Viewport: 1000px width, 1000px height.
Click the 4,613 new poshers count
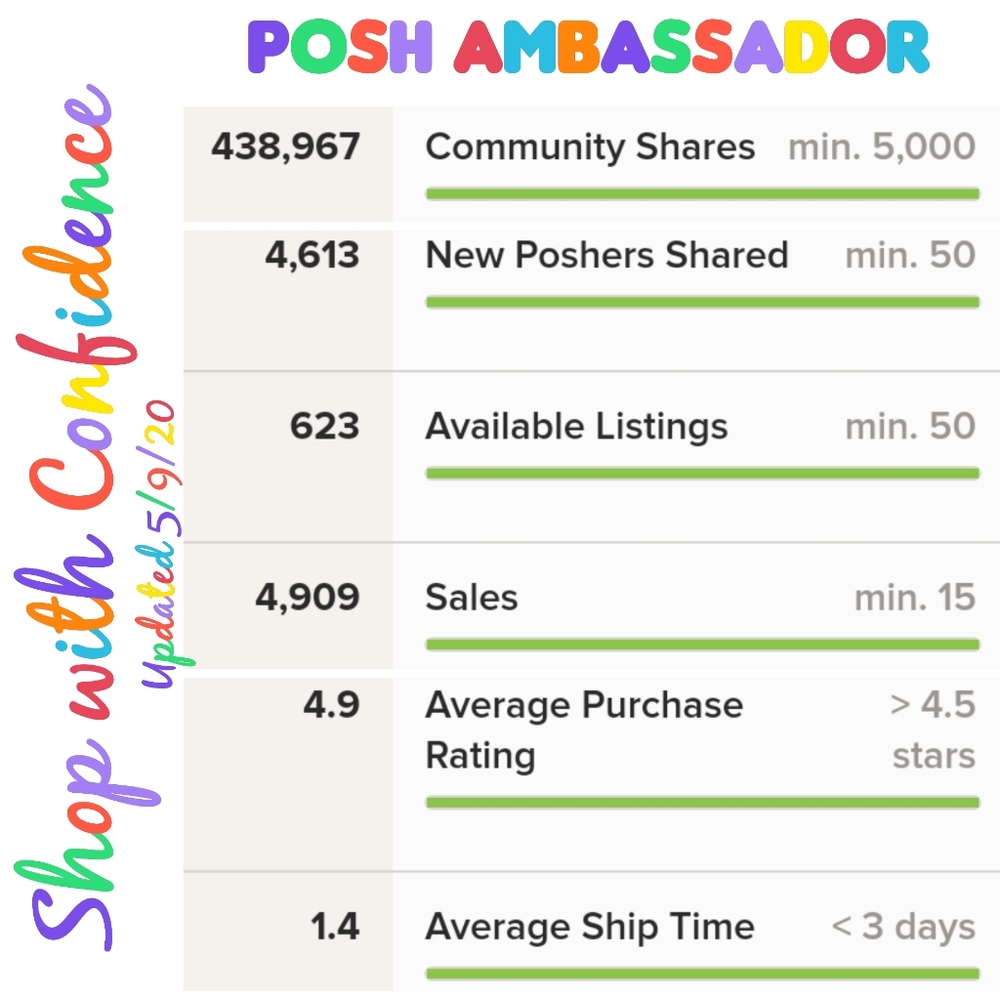312,255
